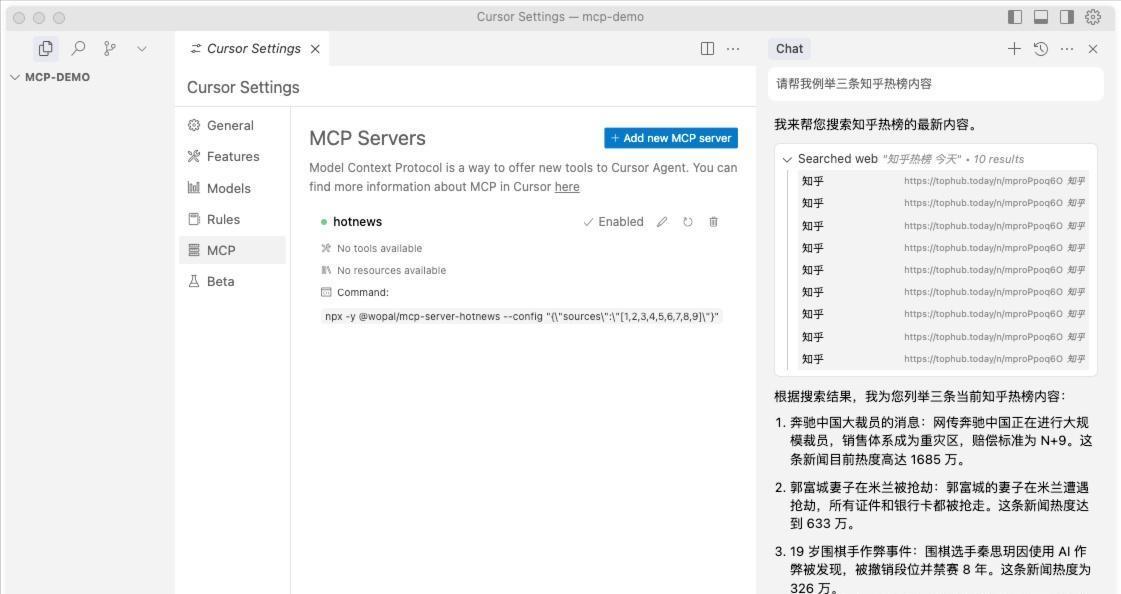Click the Command terminal icon
The height and width of the screenshot is (594, 1121).
tap(326, 292)
